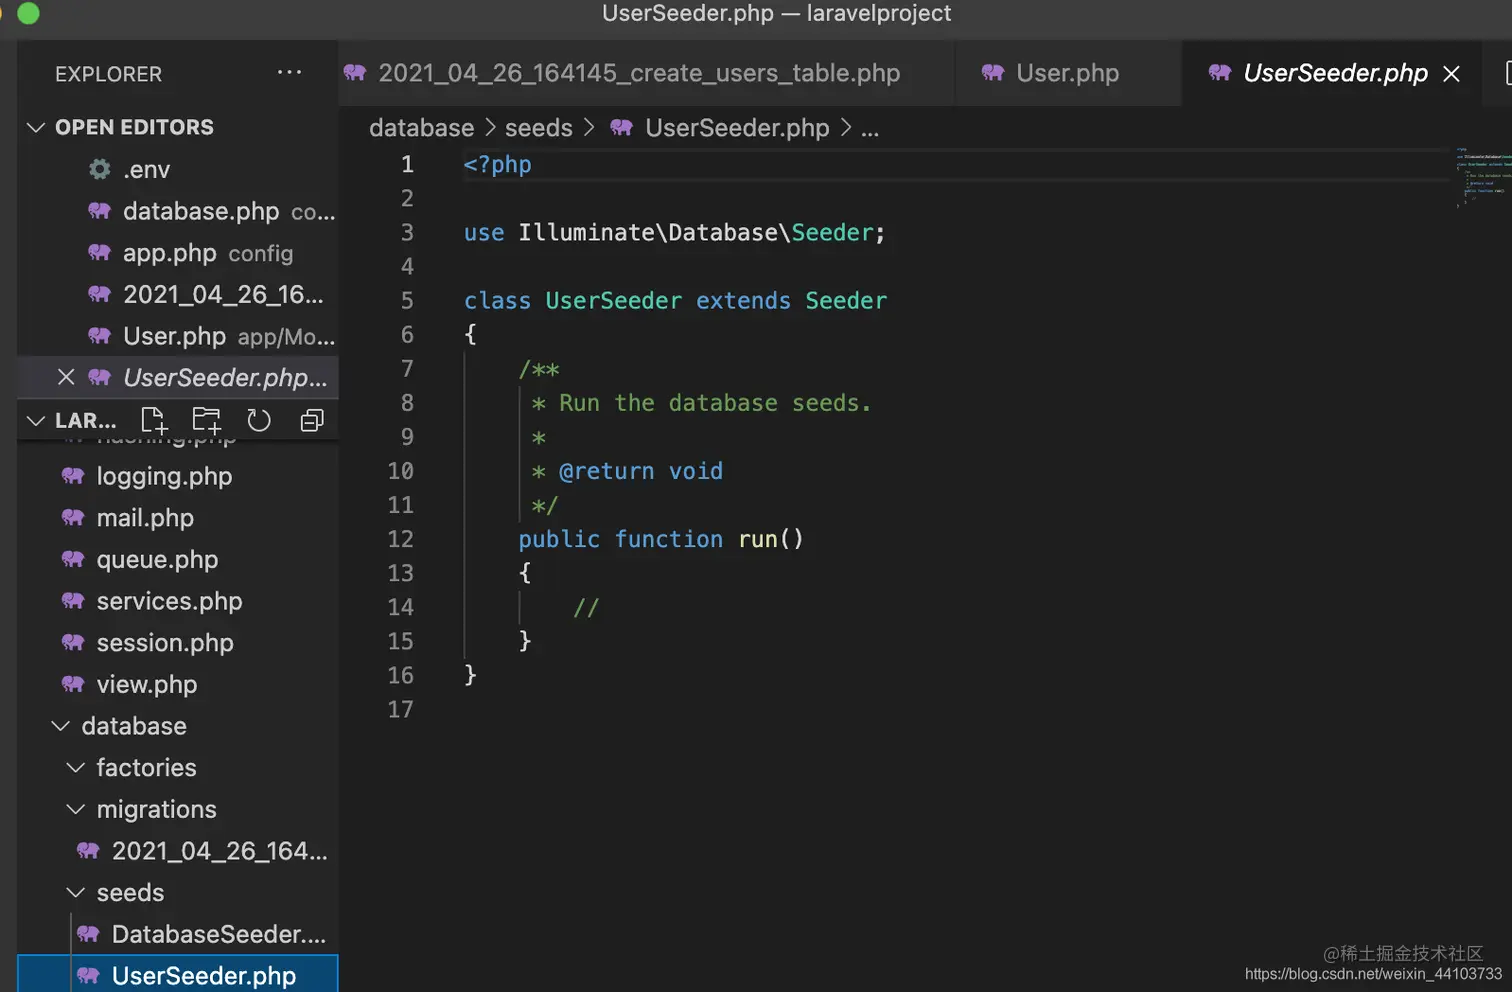This screenshot has width=1512, height=992.
Task: Click UserSeeder.php in the breadcrumb
Action: pos(737,128)
